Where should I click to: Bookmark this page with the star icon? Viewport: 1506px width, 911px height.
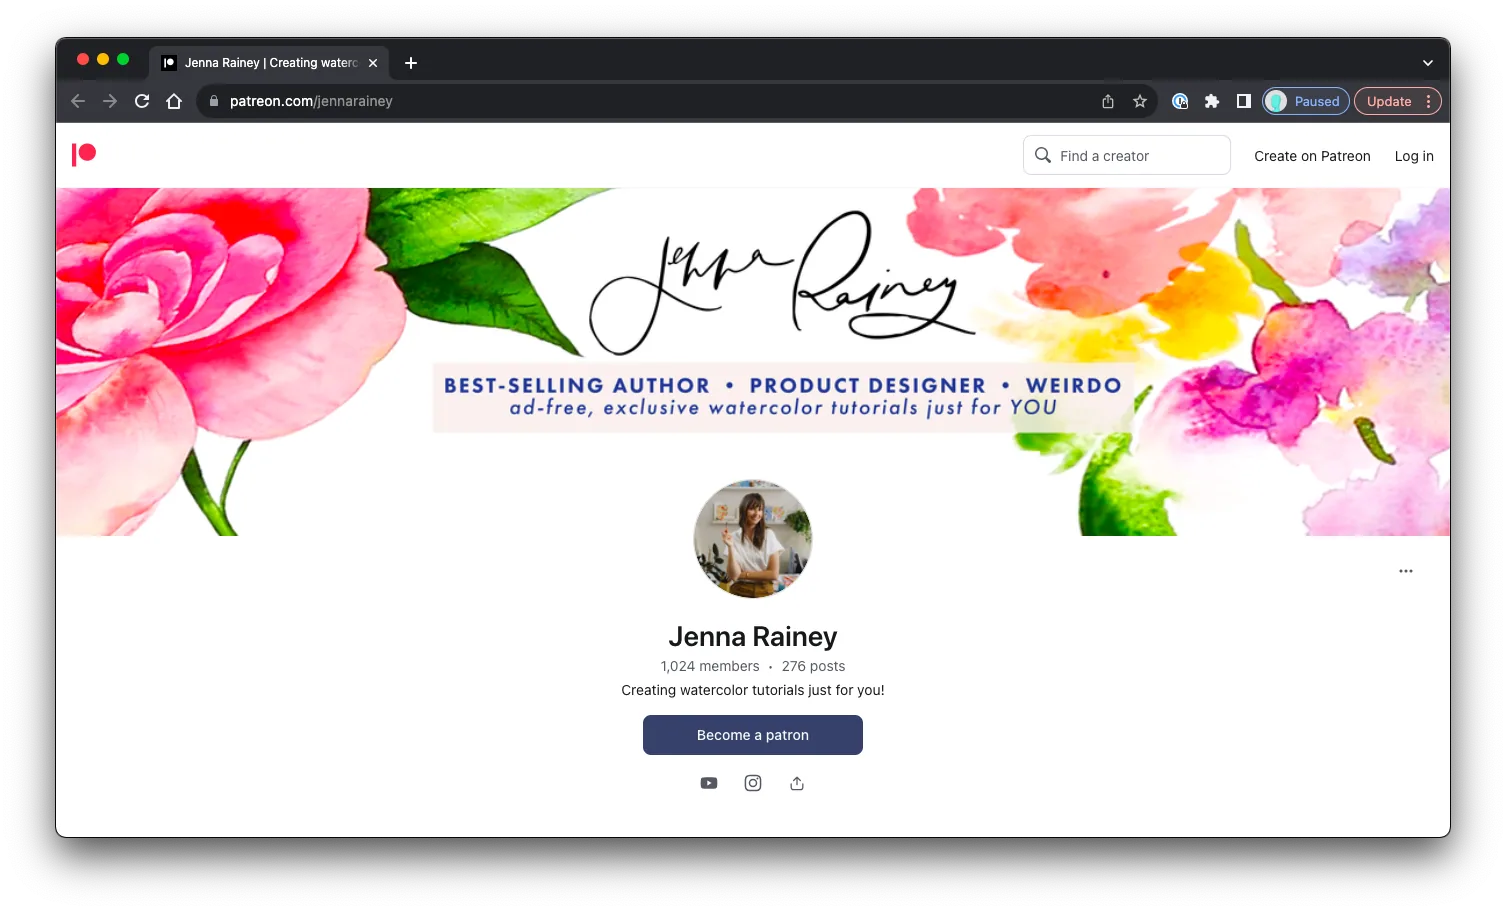[1140, 101]
